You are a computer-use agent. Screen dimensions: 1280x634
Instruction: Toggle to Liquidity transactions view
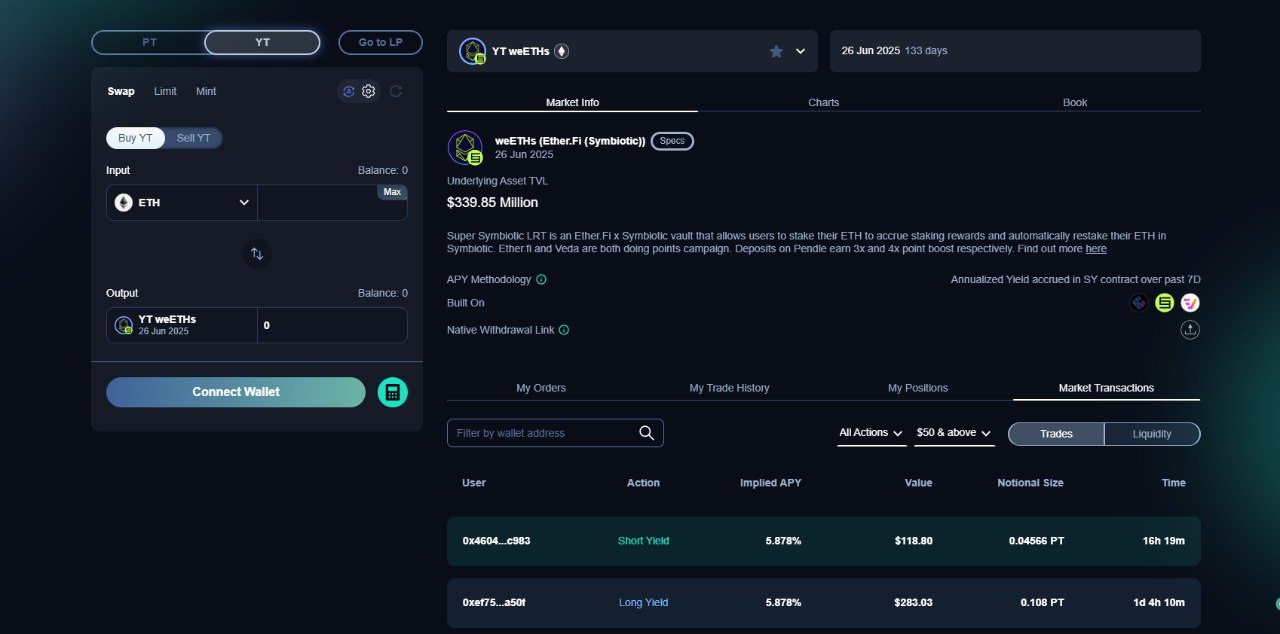point(1152,434)
